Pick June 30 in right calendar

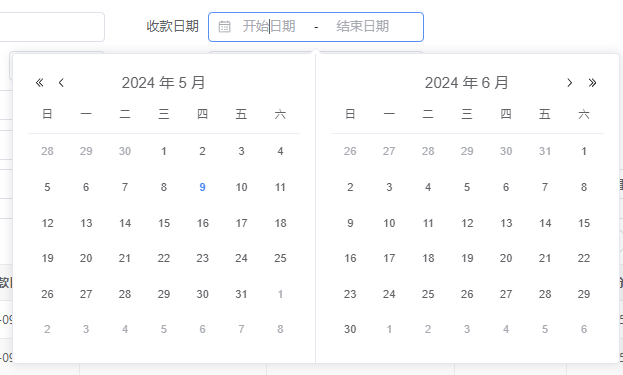350,329
